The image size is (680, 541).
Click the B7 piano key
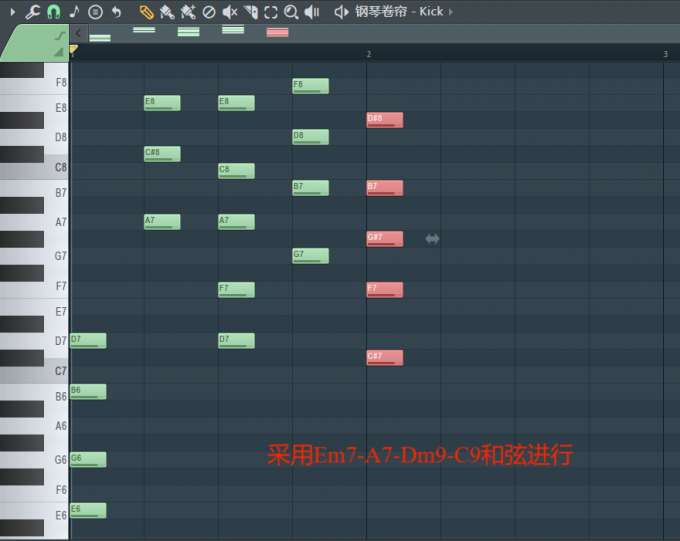pos(56,193)
